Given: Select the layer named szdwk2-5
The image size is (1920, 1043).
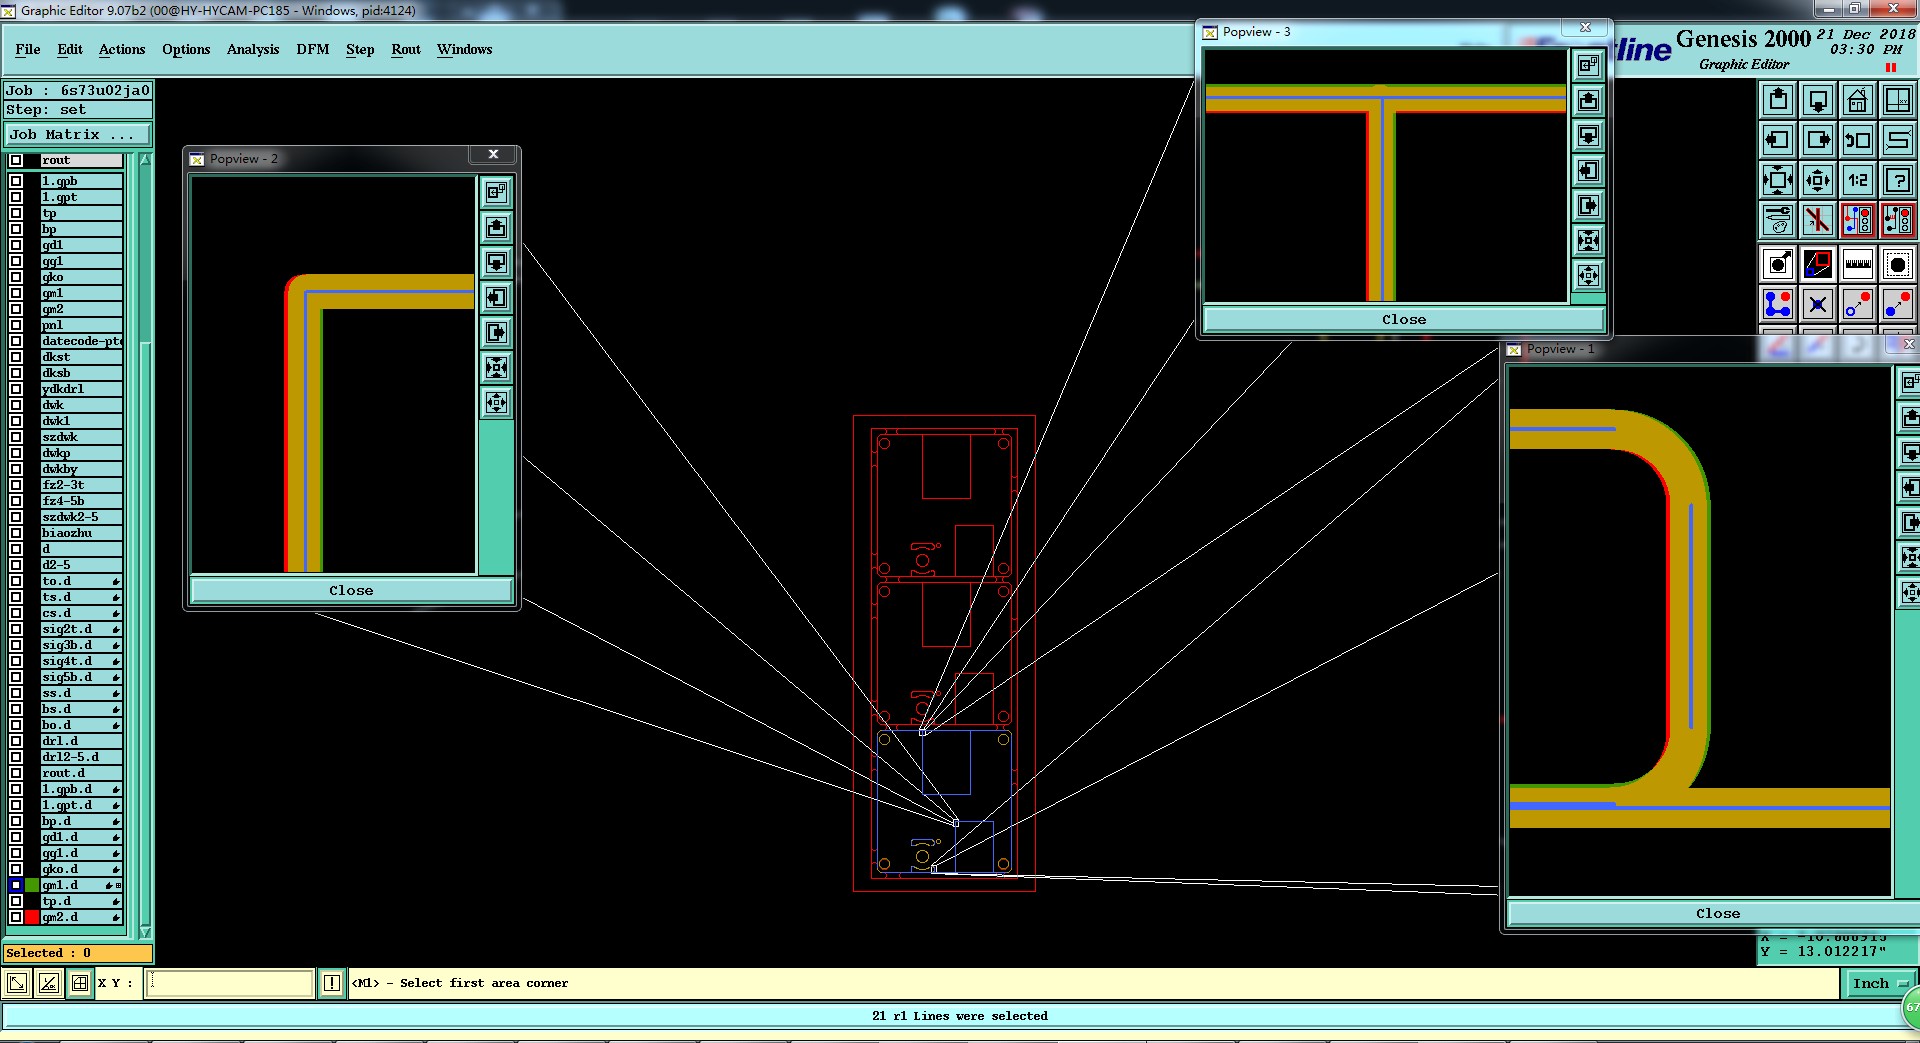Looking at the screenshot, I should pyautogui.click(x=81, y=517).
